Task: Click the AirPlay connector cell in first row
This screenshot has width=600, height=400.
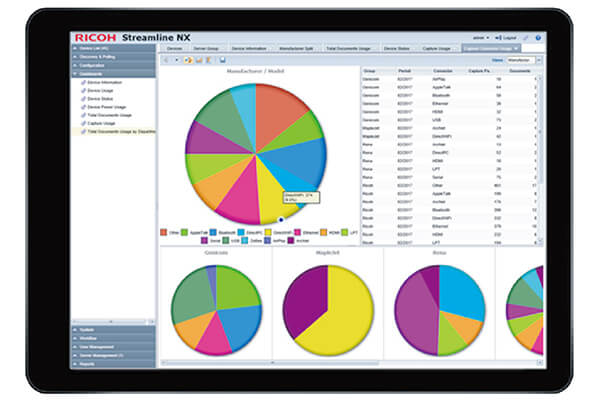Action: point(439,79)
